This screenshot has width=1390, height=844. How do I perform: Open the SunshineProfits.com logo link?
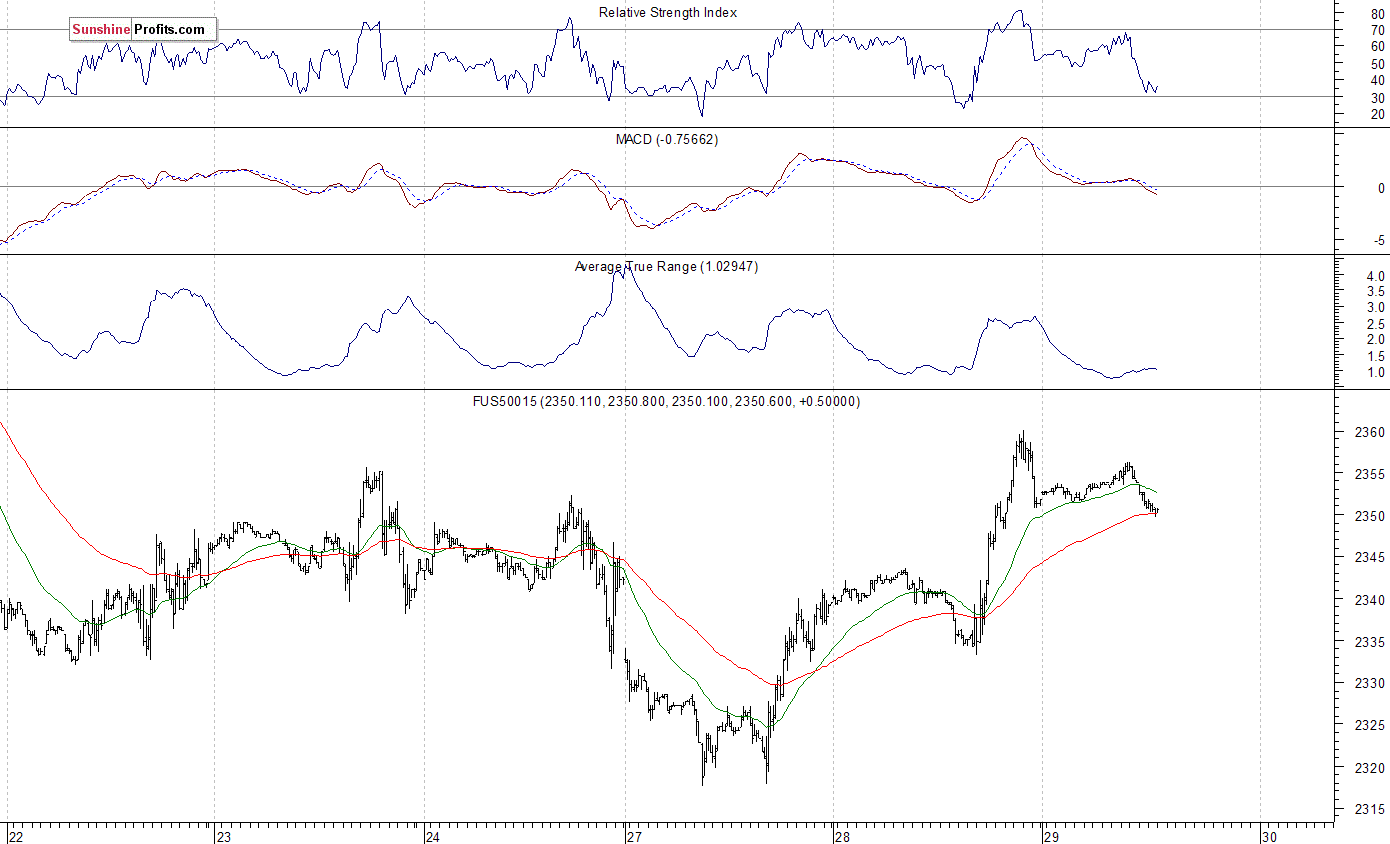point(142,29)
